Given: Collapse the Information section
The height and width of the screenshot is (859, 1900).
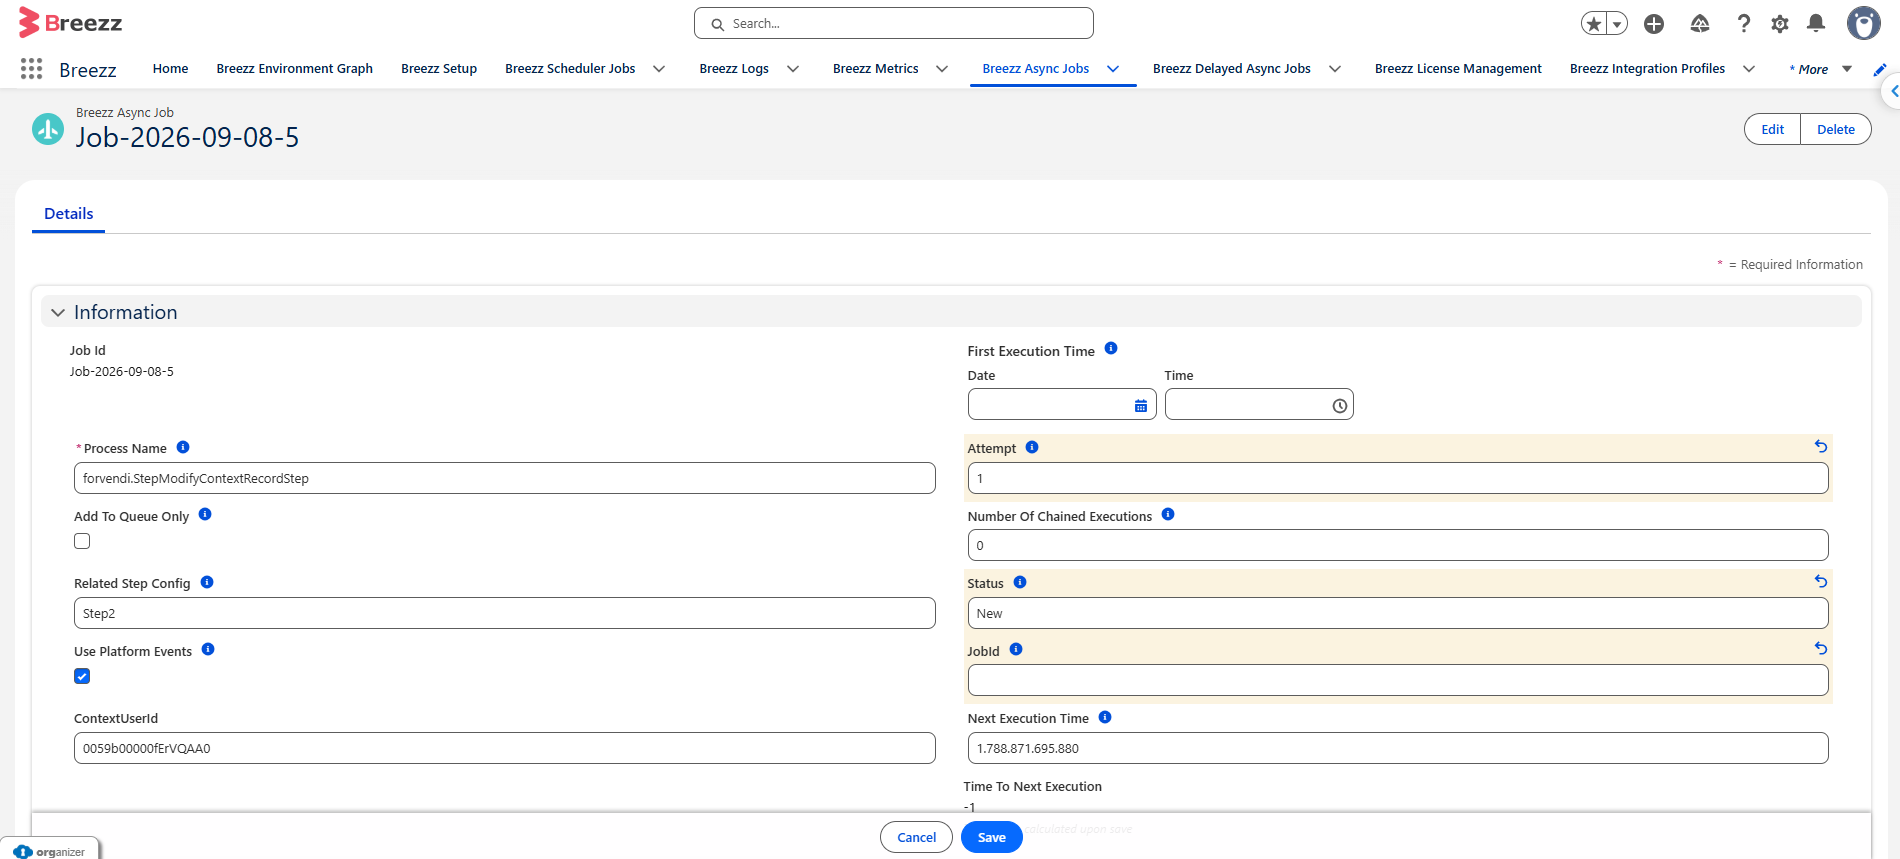Looking at the screenshot, I should coord(58,312).
